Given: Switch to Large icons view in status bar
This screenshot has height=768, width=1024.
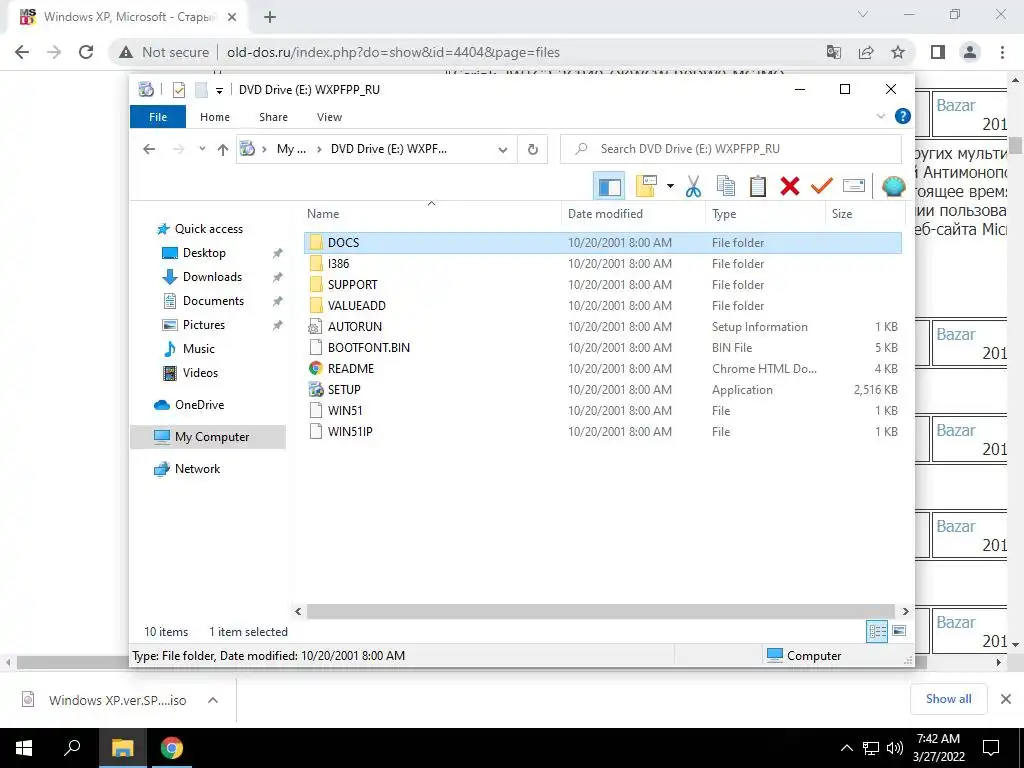Looking at the screenshot, I should (899, 631).
